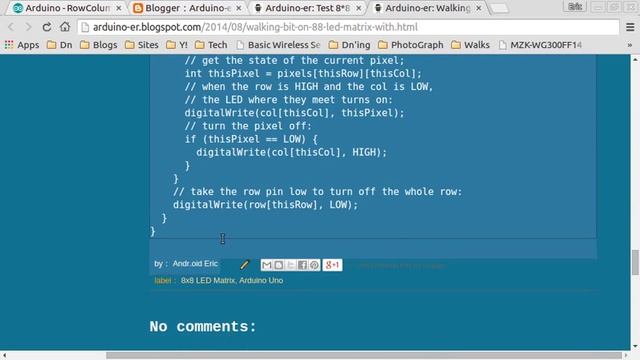
Task: Open the Blogs bookmarks folder
Action: [98, 45]
